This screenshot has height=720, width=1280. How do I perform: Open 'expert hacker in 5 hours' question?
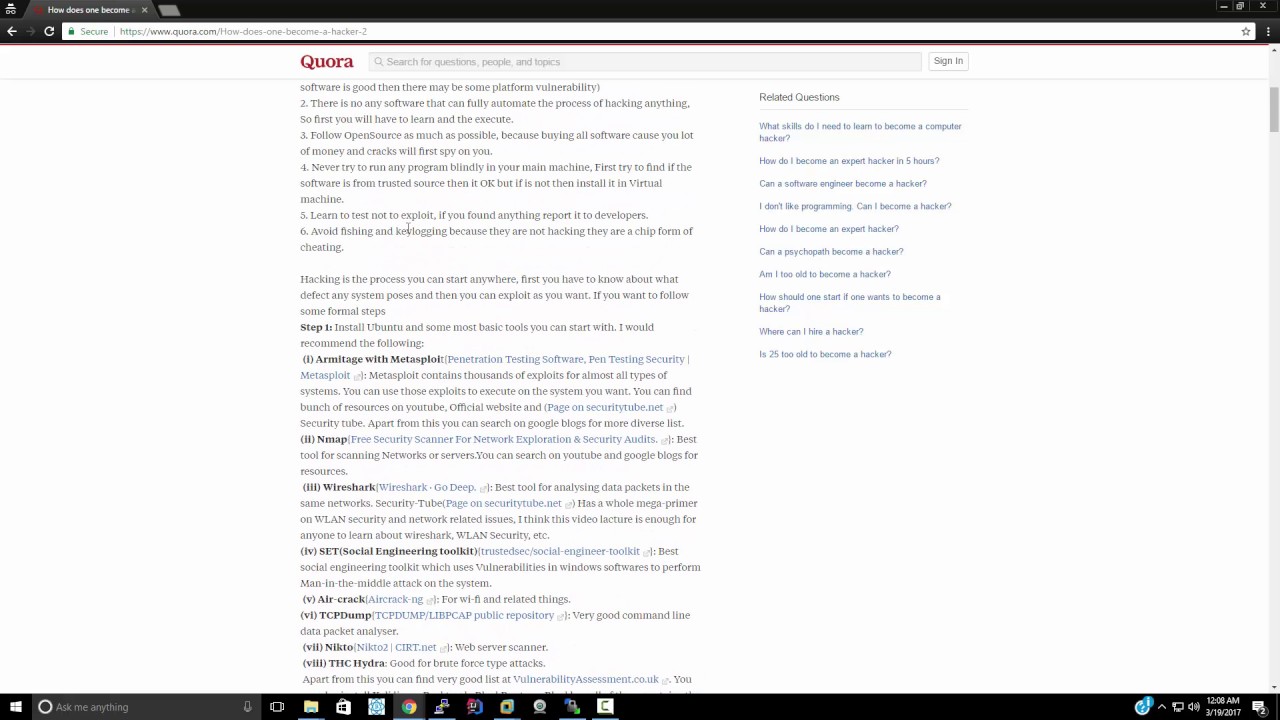(849, 161)
